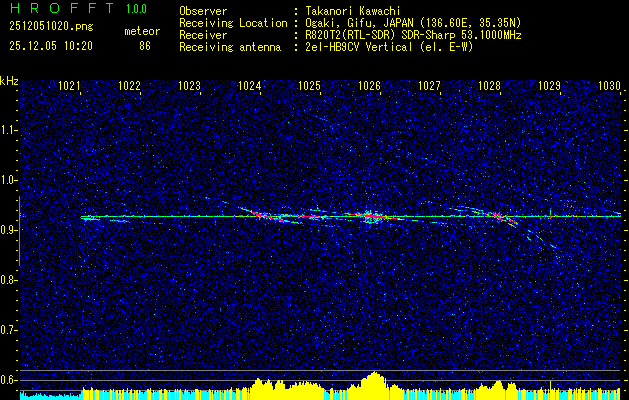629x400 pixels.
Task: Select the version number 1.0.0
Action: click(136, 9)
